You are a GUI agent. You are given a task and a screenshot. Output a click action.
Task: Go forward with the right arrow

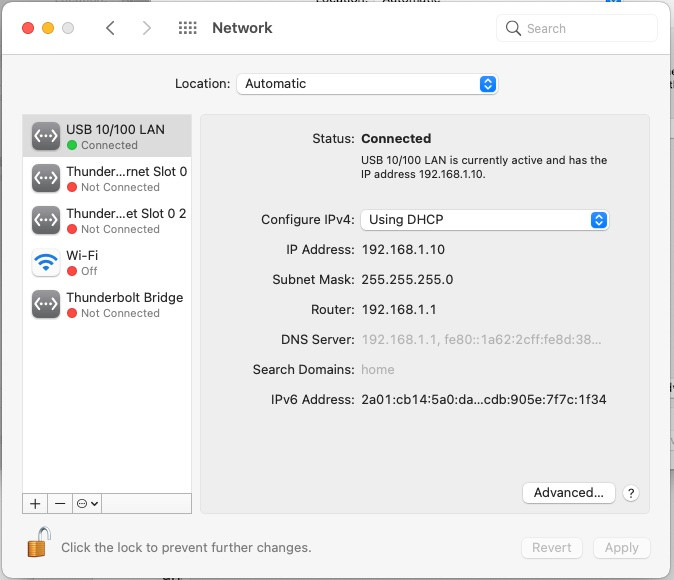(147, 28)
